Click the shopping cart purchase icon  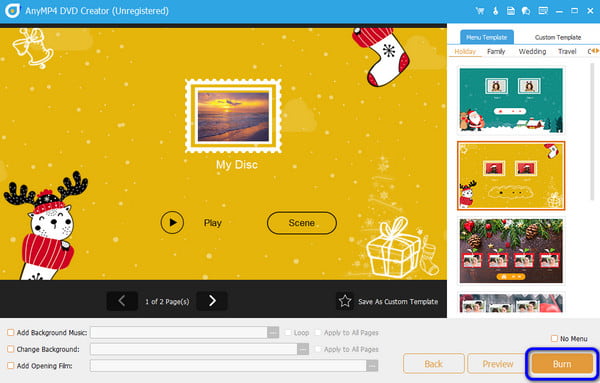tap(479, 11)
